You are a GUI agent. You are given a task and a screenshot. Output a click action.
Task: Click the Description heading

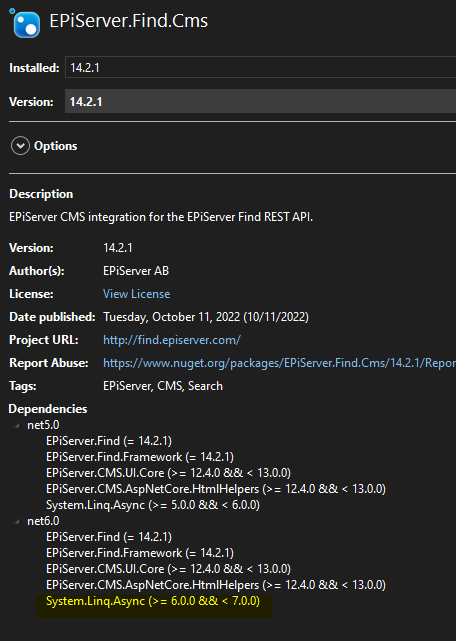[x=41, y=194]
